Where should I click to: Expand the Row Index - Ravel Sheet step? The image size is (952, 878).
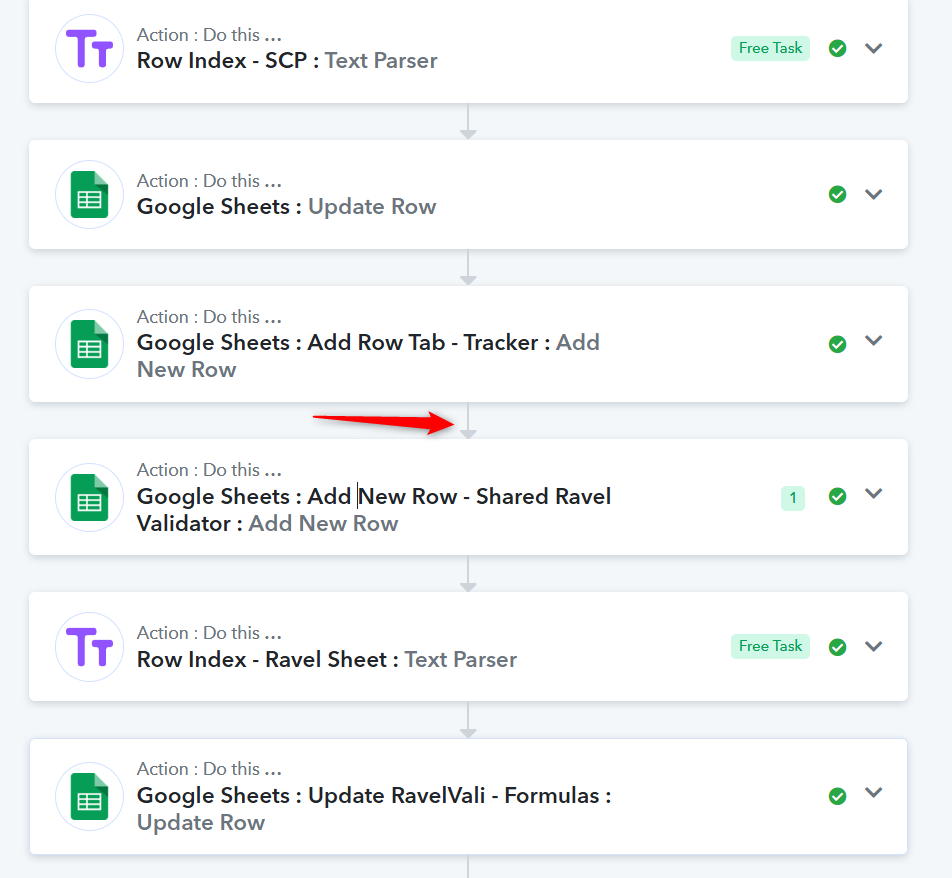click(873, 646)
